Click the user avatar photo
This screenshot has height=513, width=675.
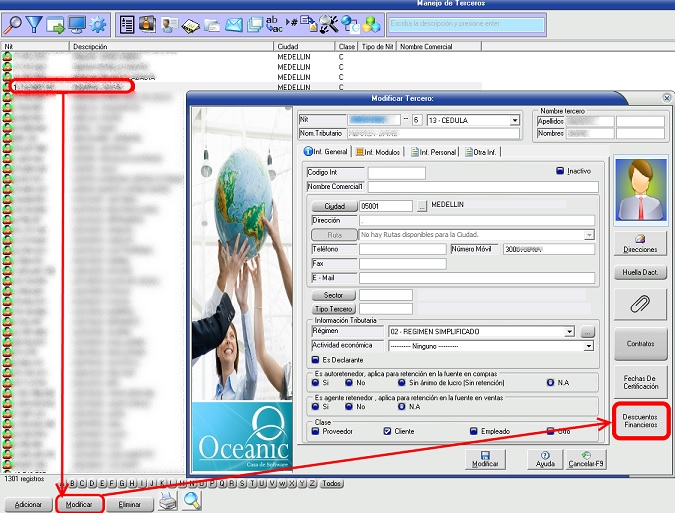(640, 192)
